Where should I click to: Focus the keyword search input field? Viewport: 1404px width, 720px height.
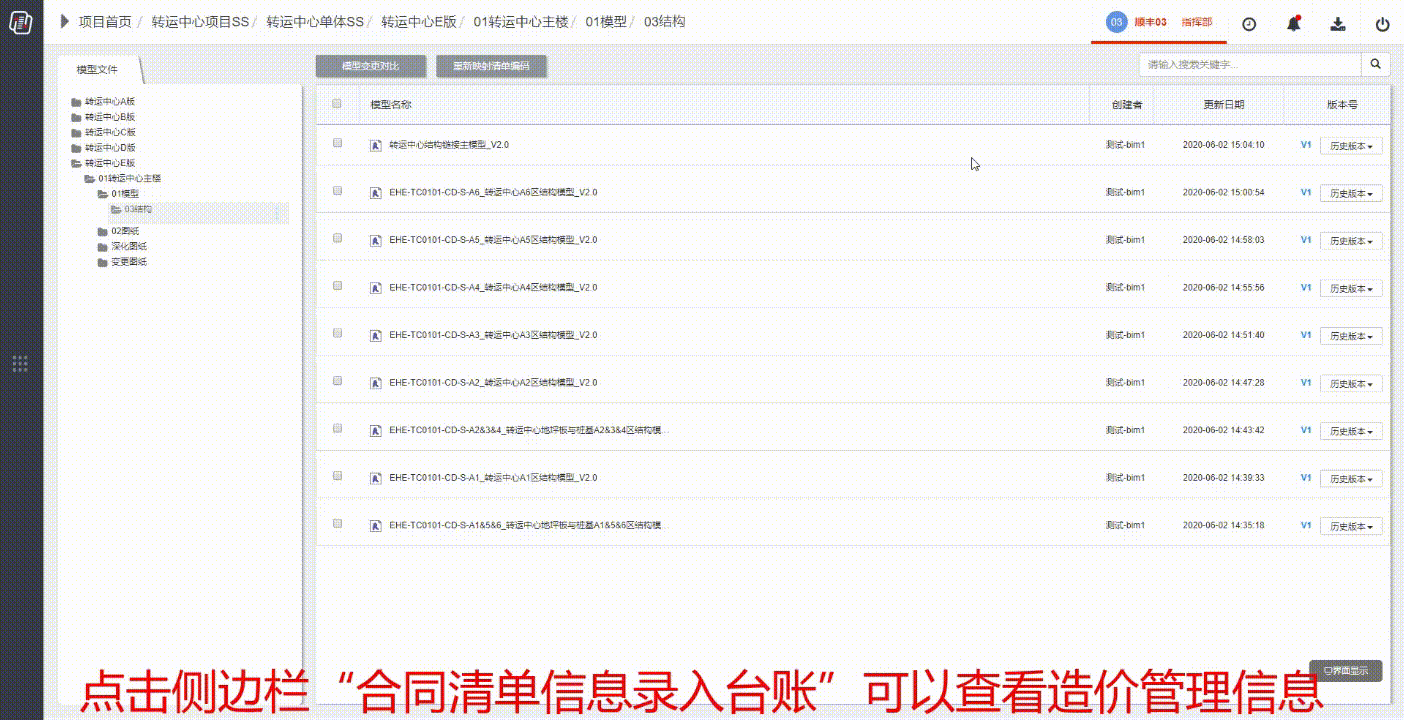[1249, 65]
